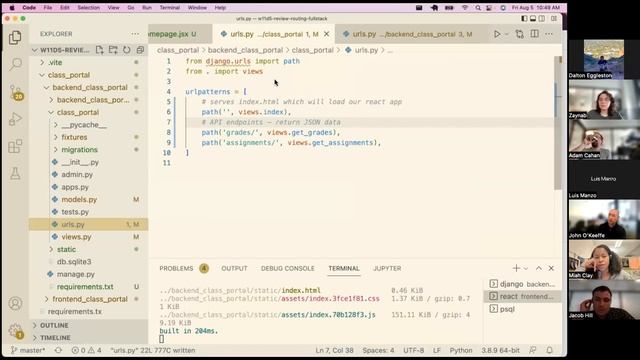Open the Search view in activity bar
This screenshot has width=640, height=360.
point(15,64)
